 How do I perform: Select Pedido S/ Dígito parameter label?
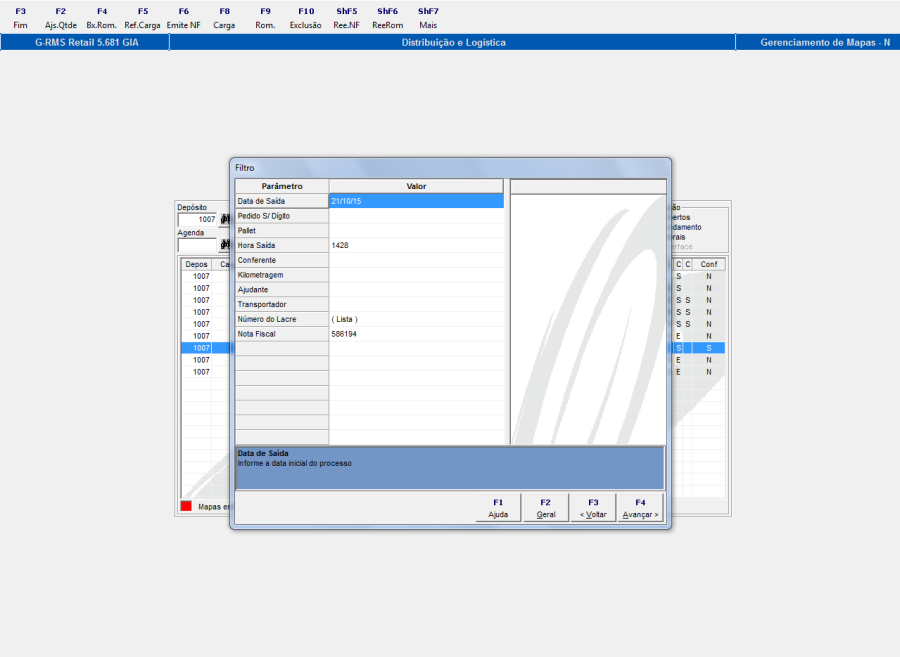282,216
